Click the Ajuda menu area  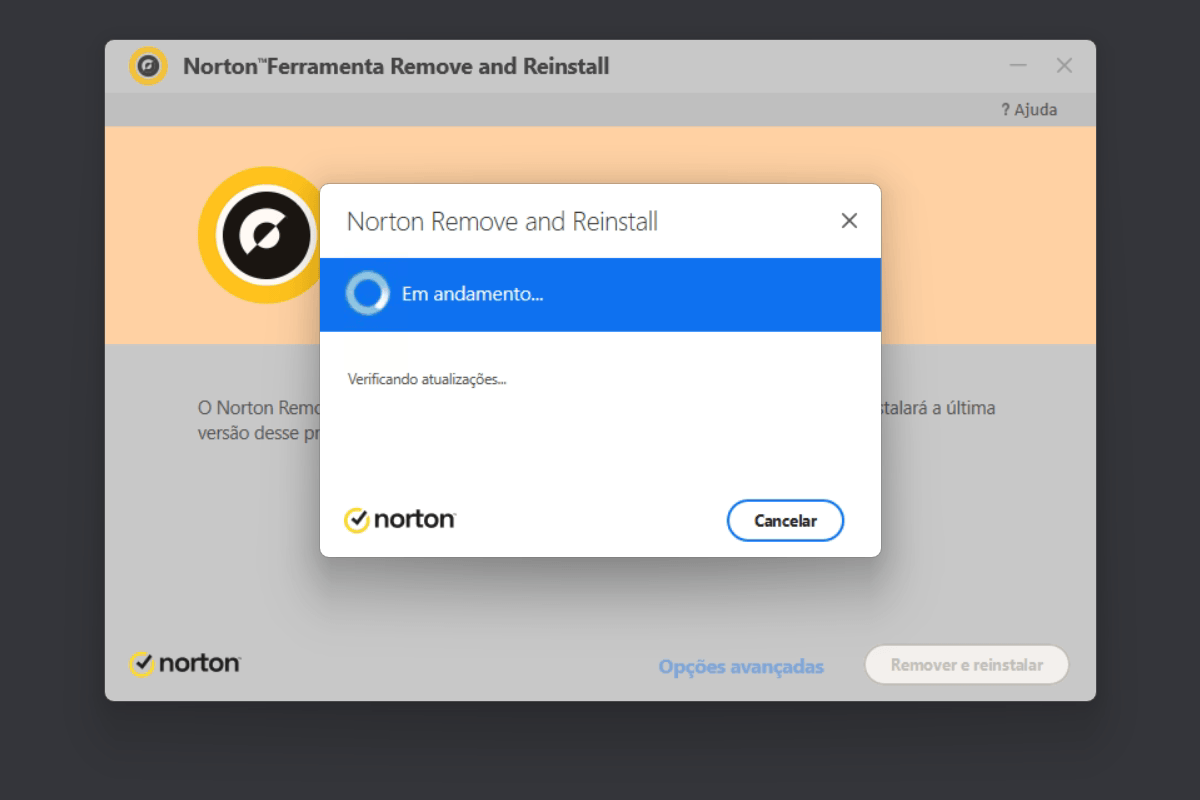point(1028,109)
